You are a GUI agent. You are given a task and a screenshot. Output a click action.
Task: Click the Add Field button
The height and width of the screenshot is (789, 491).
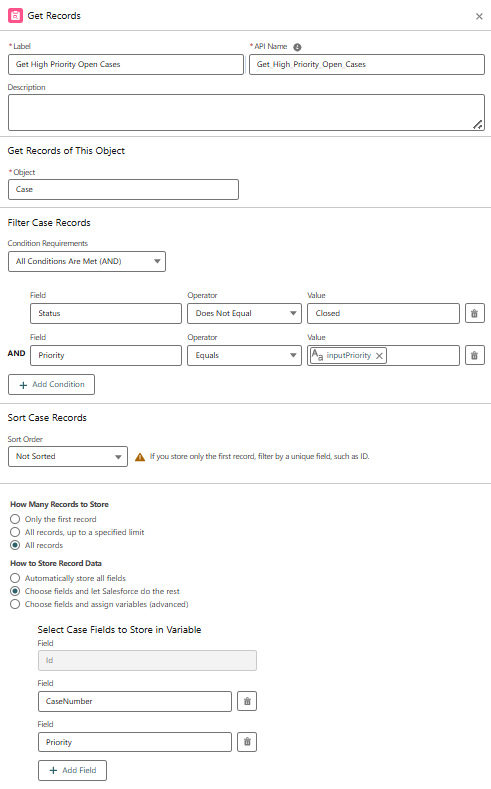pyautogui.click(x=72, y=770)
